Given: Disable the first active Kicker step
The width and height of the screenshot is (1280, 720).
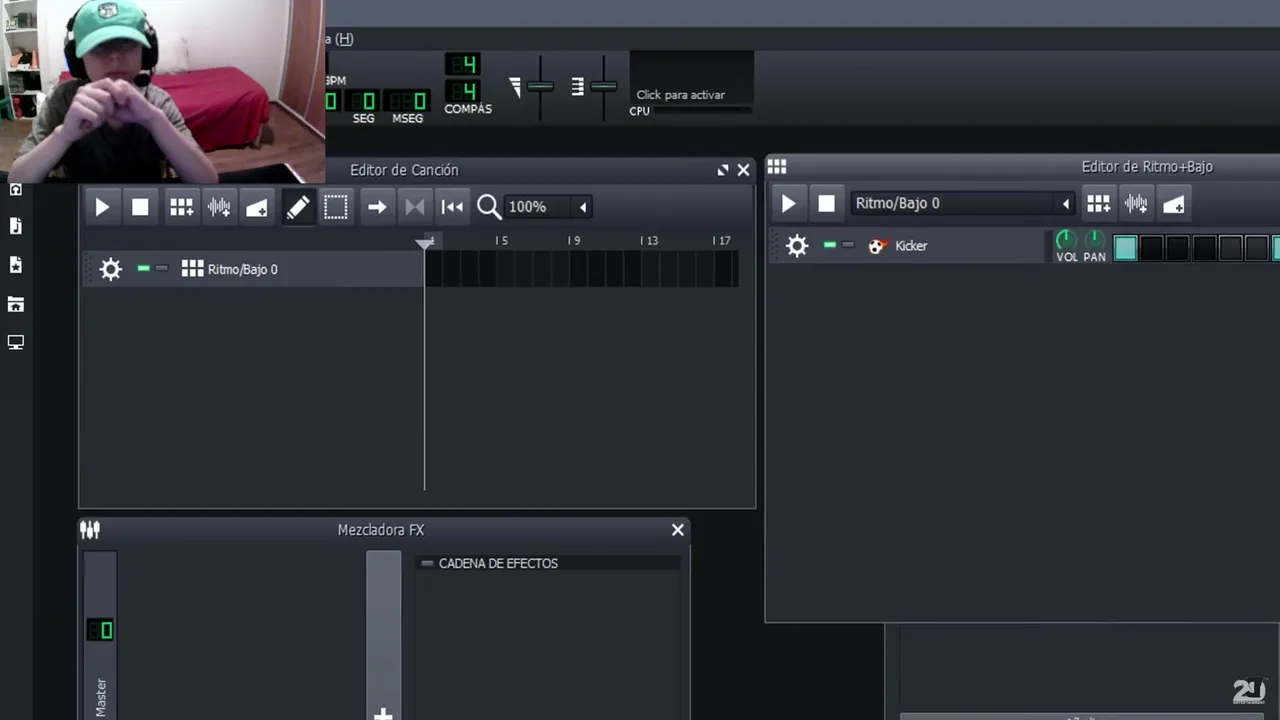Looking at the screenshot, I should 1125,248.
